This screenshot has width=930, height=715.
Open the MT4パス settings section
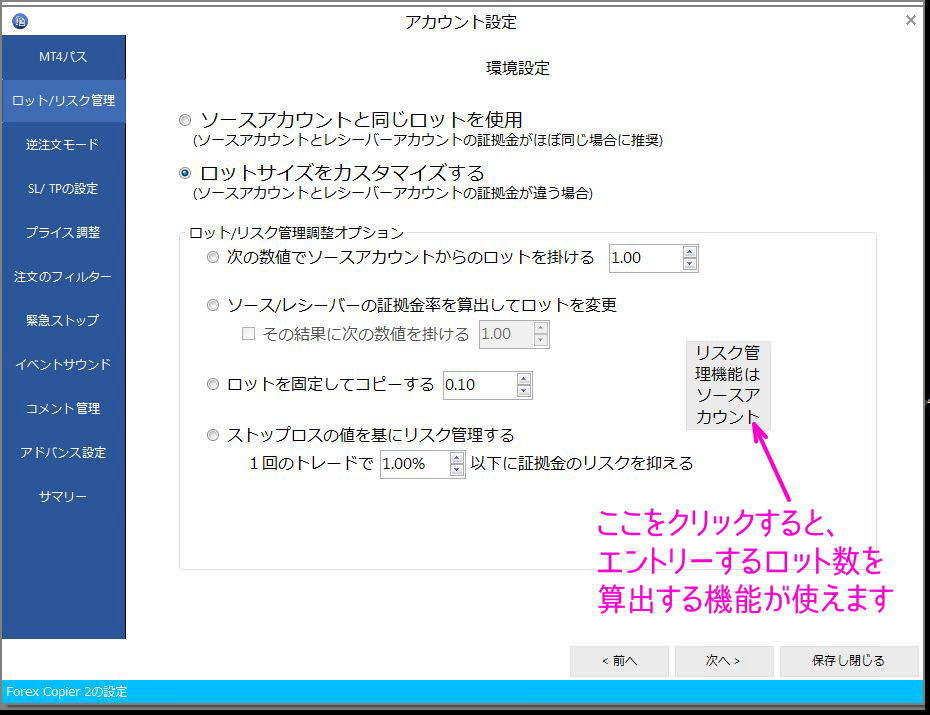coord(62,57)
